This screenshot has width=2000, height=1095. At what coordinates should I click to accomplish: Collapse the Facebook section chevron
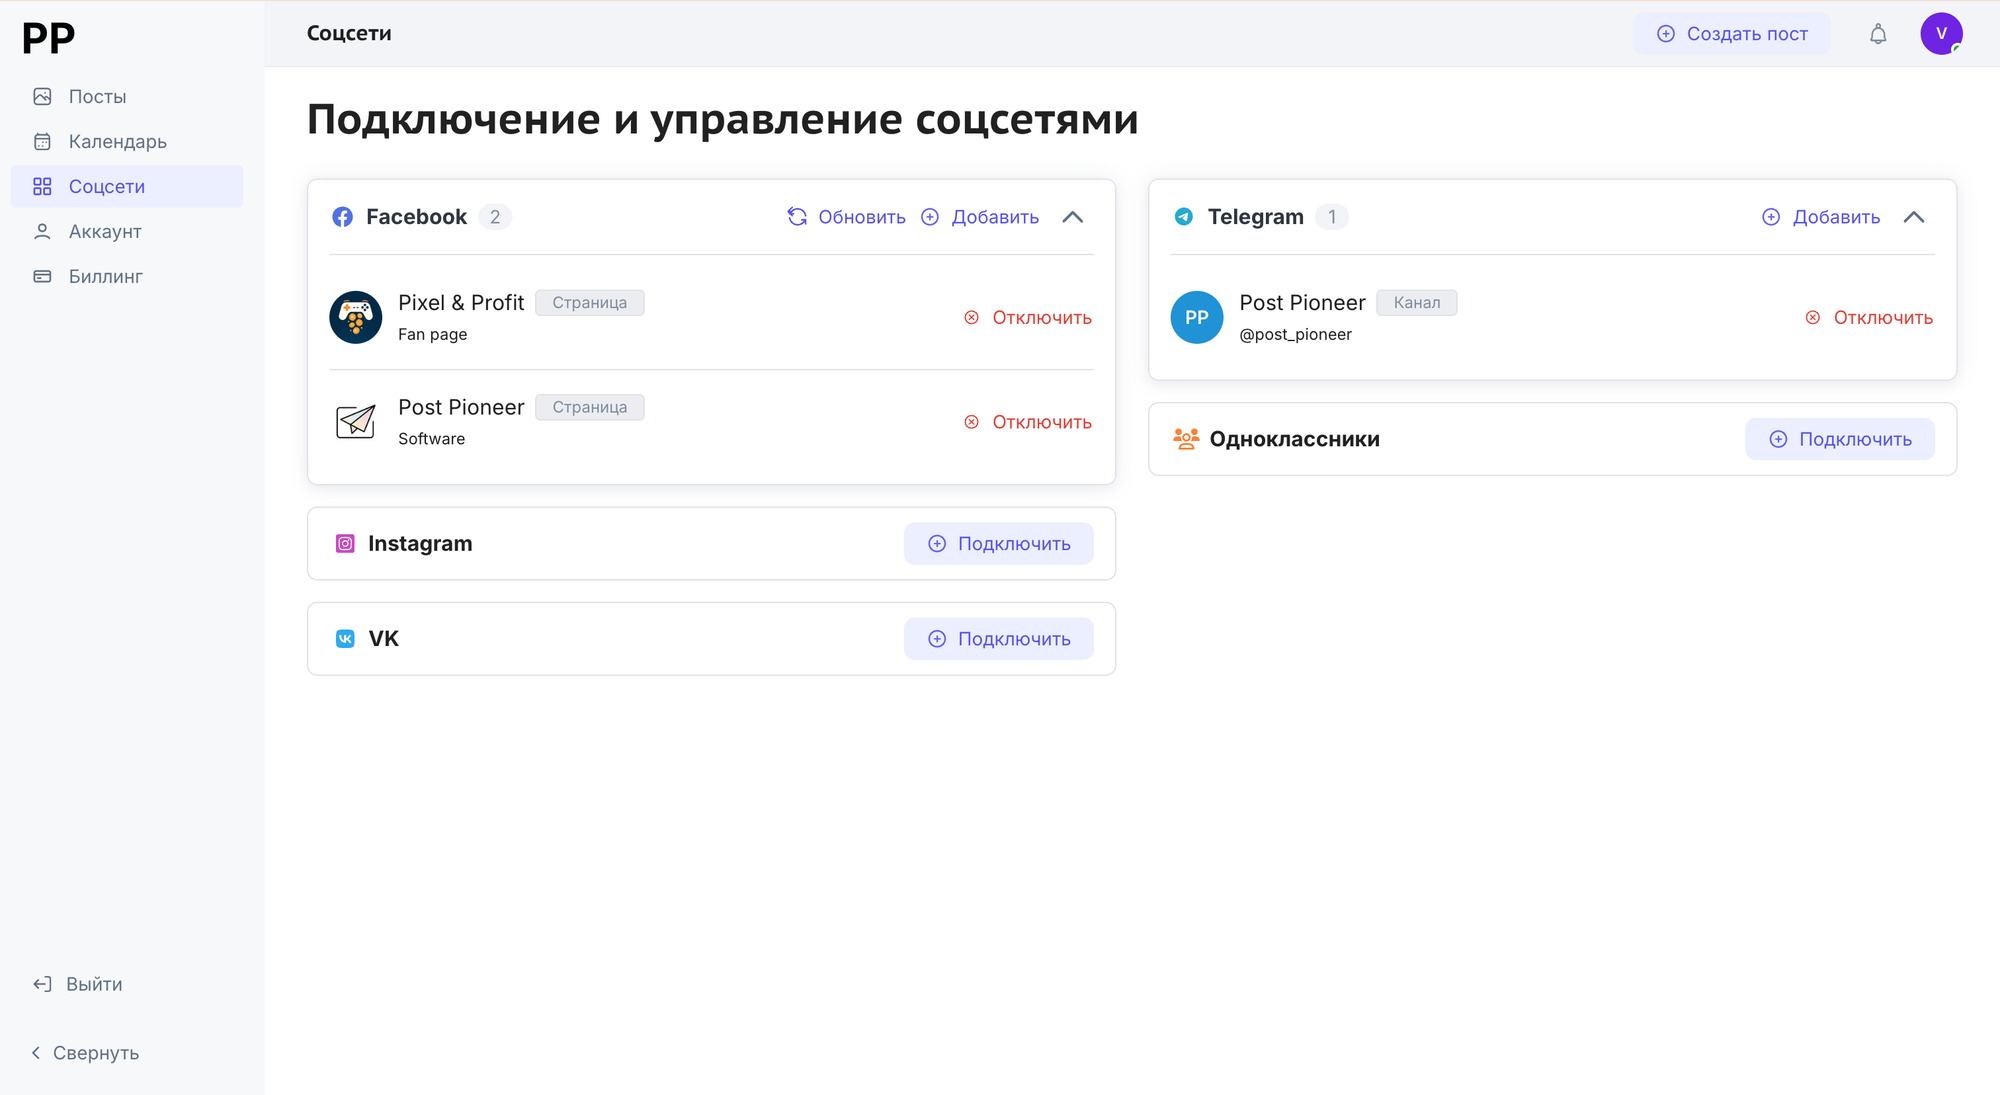click(1072, 217)
